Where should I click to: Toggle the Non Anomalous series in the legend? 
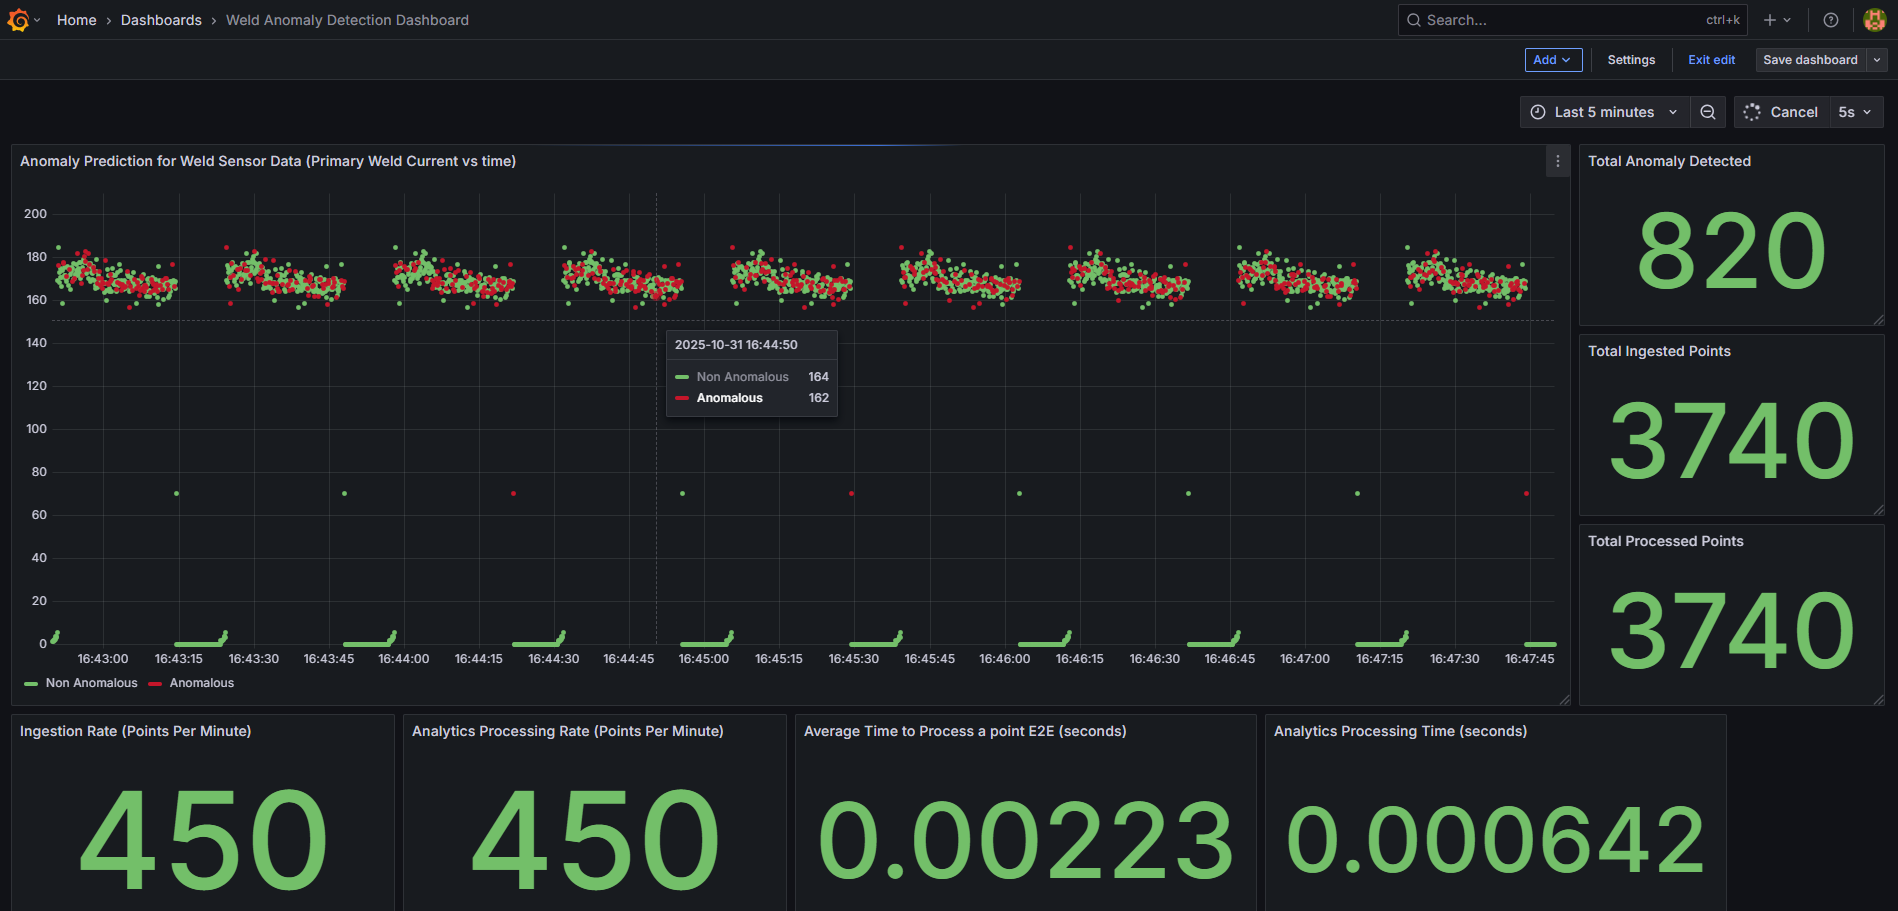91,683
